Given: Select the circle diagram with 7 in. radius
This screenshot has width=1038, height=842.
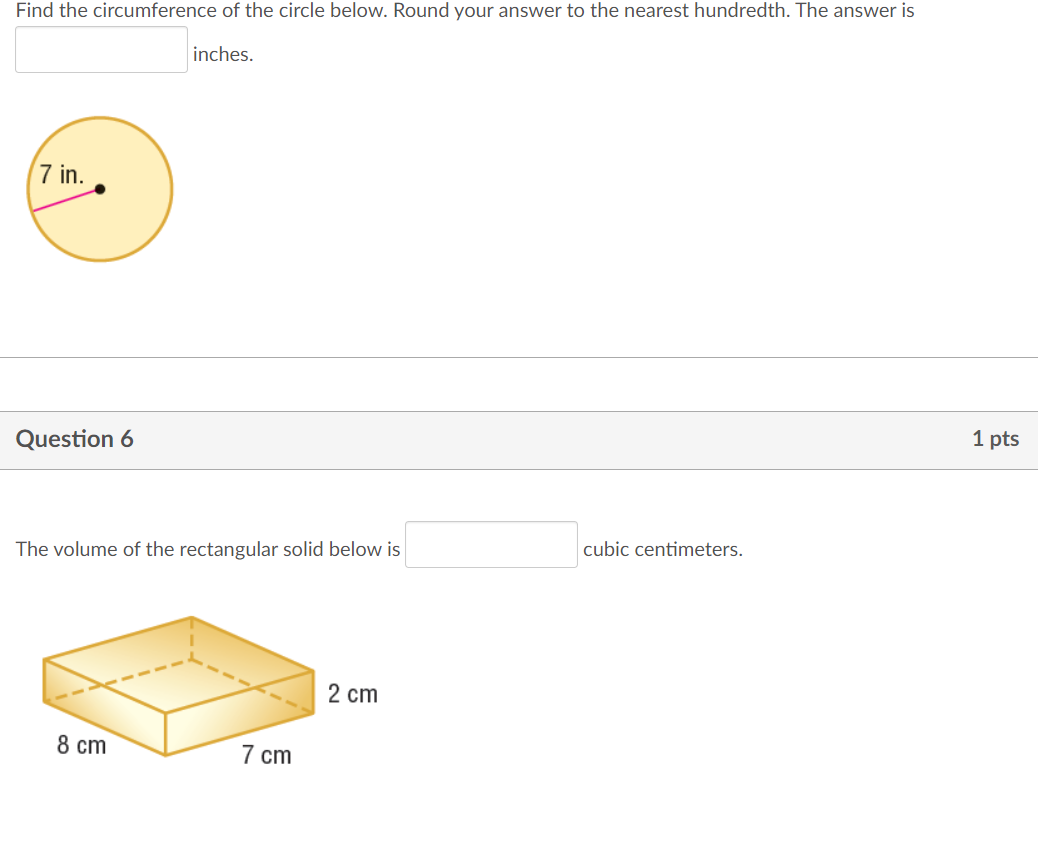Looking at the screenshot, I should [100, 188].
